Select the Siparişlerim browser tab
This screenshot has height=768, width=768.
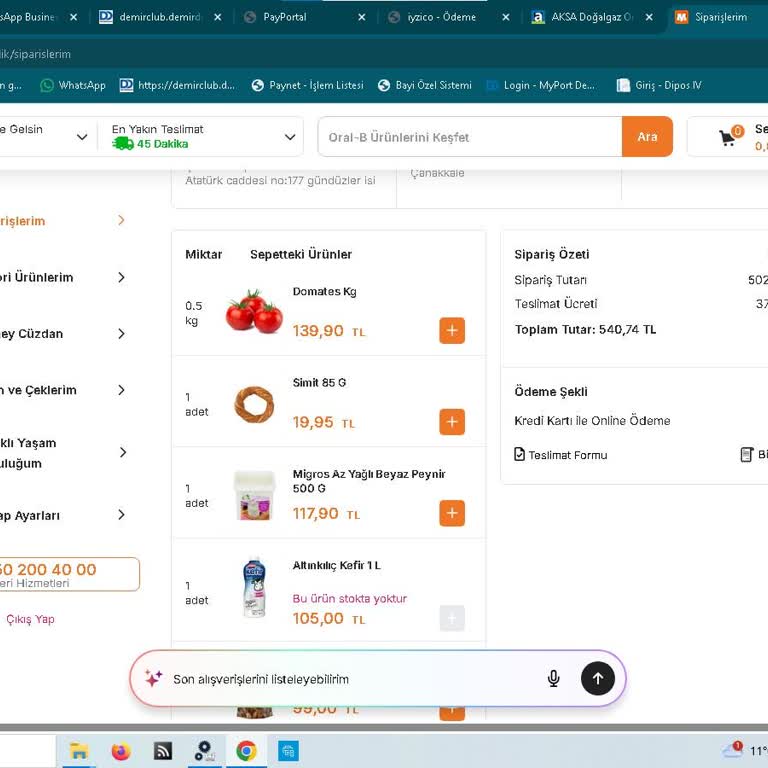point(718,17)
